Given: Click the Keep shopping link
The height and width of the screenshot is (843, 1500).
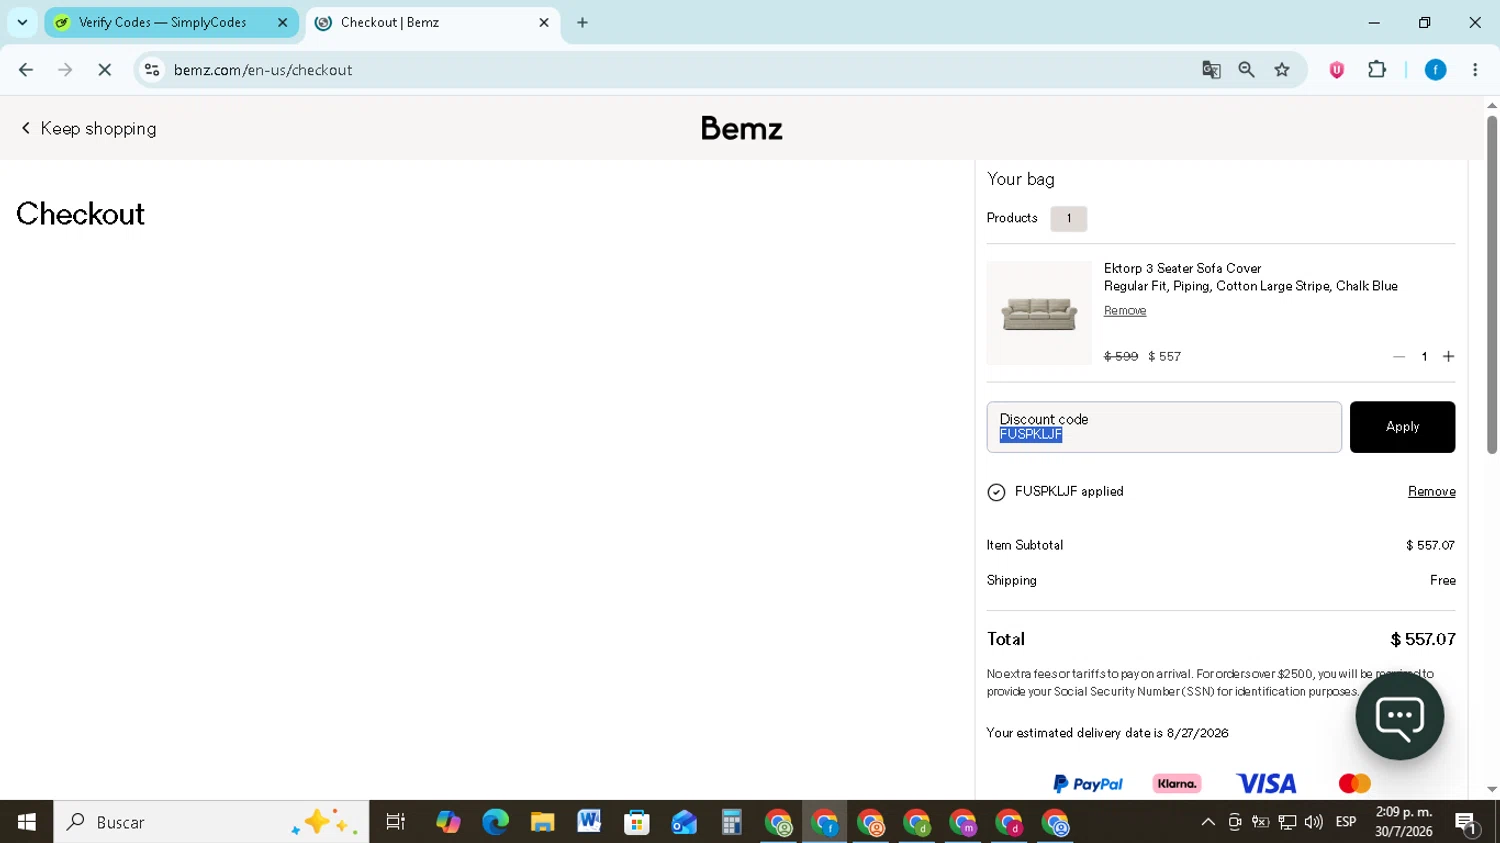Looking at the screenshot, I should pos(89,129).
